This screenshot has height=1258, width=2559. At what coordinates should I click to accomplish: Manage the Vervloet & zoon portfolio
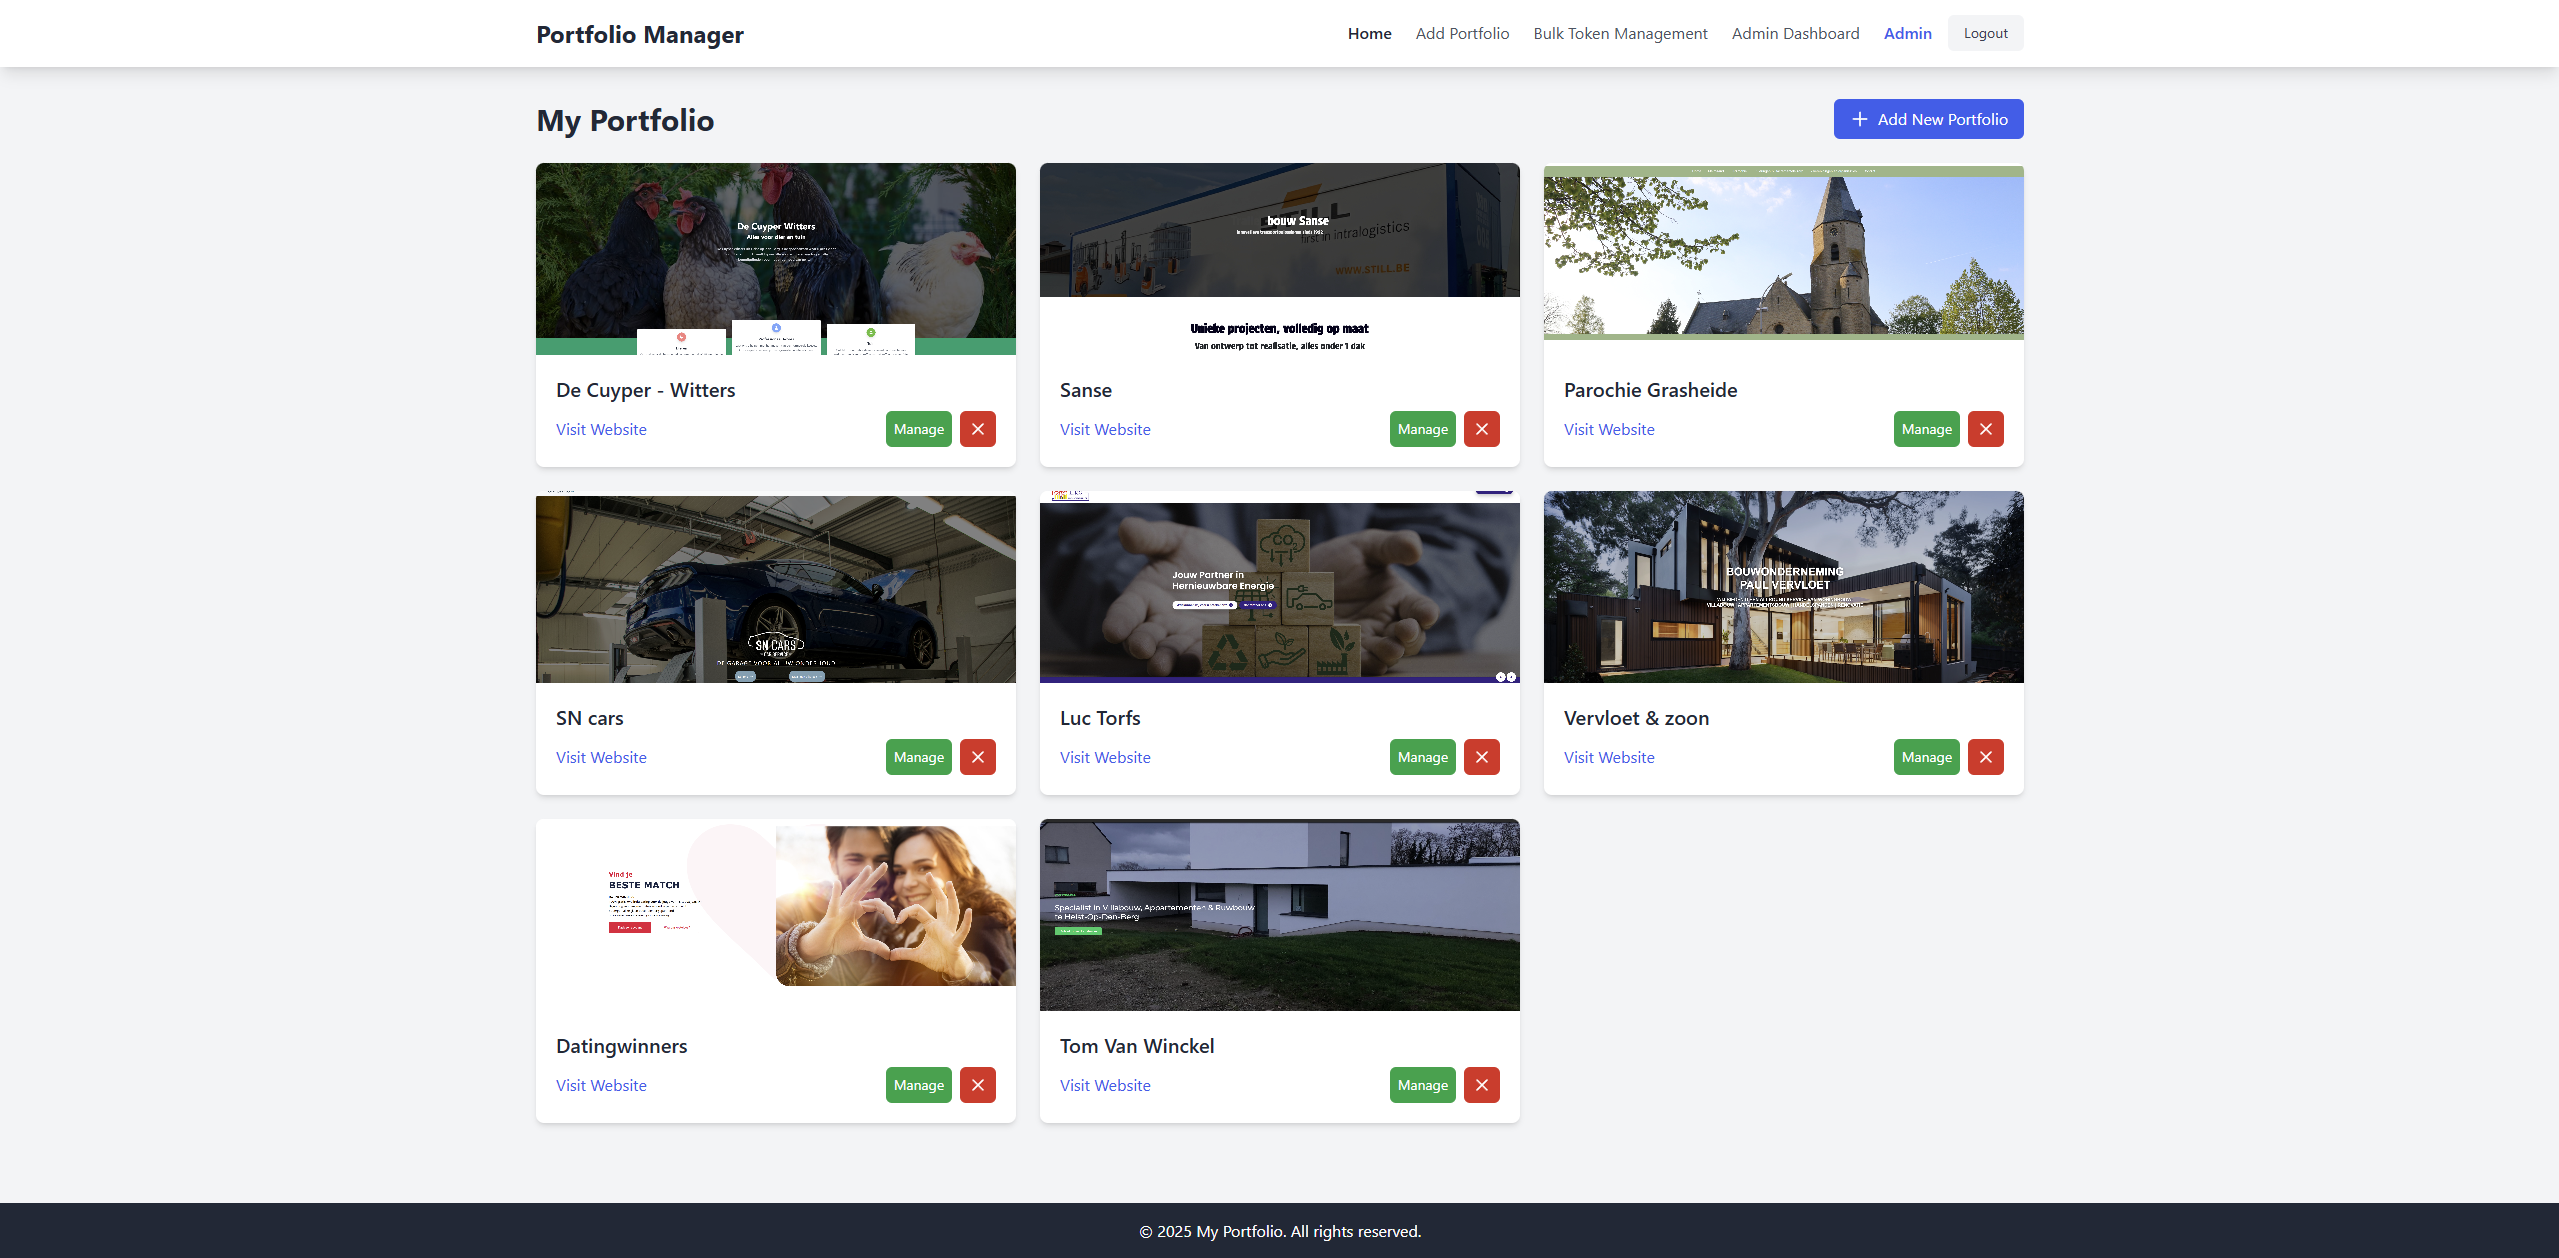1926,757
